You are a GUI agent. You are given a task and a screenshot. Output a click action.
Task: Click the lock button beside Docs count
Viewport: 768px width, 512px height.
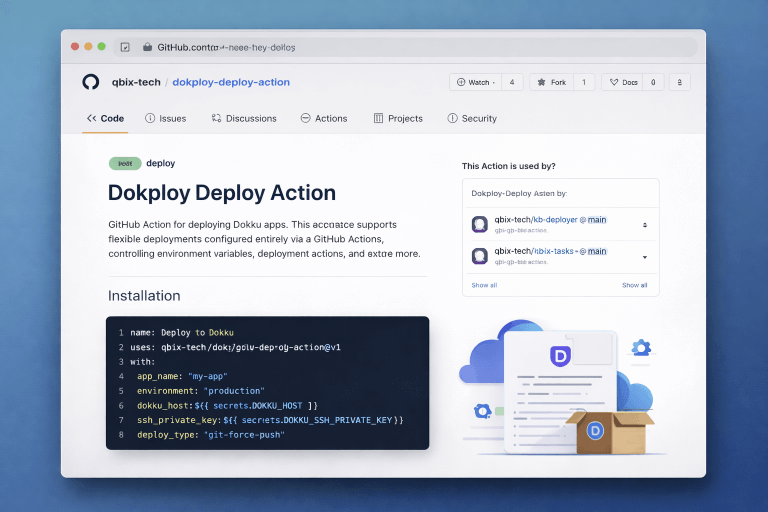680,82
